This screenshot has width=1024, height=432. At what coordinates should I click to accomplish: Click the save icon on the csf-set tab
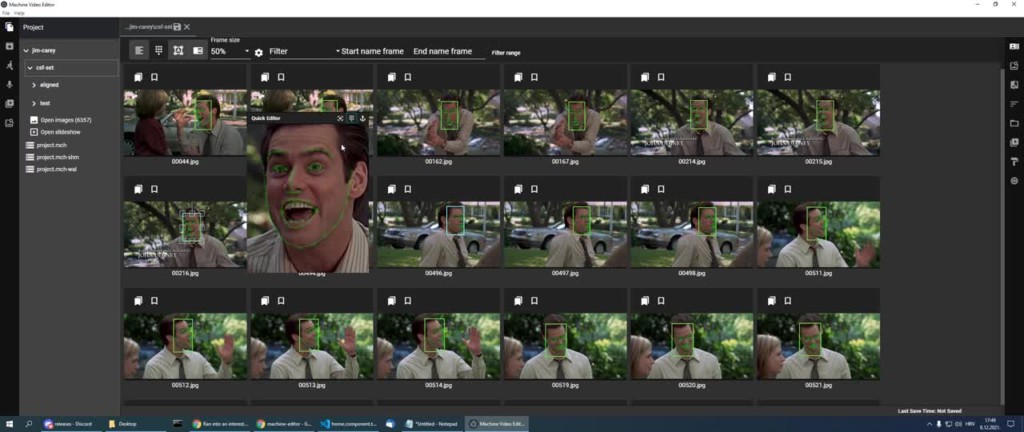click(177, 27)
